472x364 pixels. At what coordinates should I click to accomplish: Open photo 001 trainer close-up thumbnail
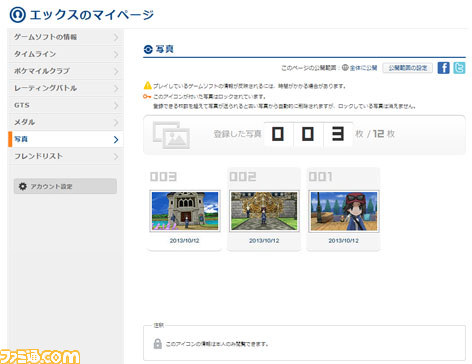pyautogui.click(x=344, y=211)
